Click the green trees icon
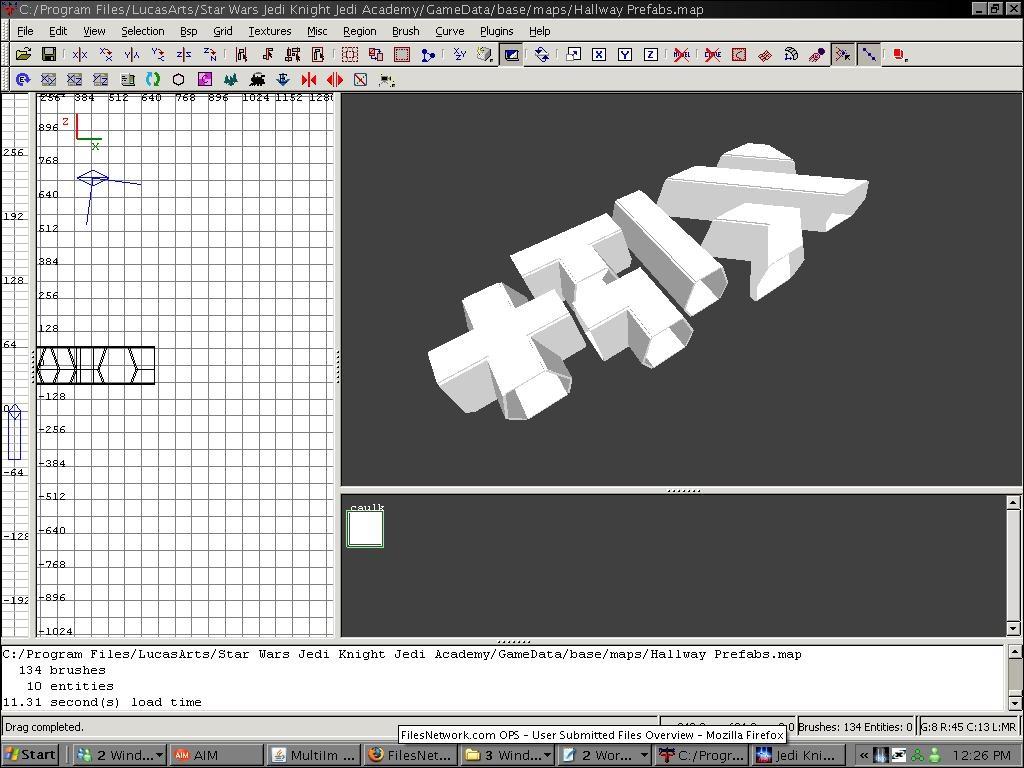The height and width of the screenshot is (768, 1024). [x=231, y=80]
